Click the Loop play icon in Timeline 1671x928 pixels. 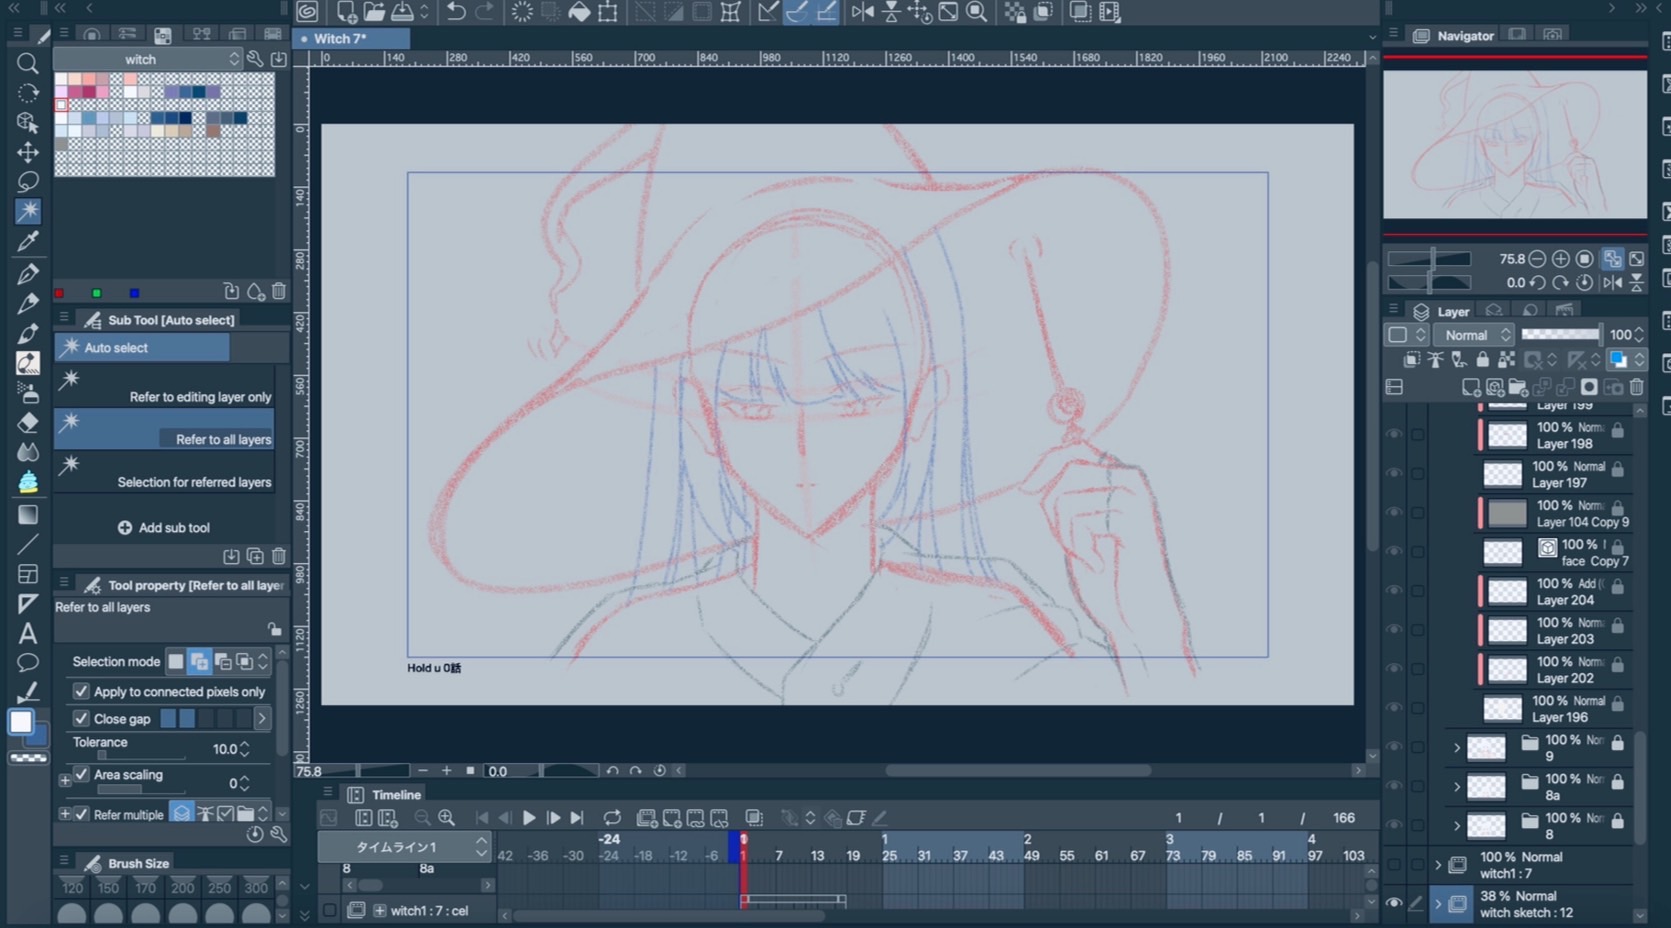pyautogui.click(x=612, y=818)
